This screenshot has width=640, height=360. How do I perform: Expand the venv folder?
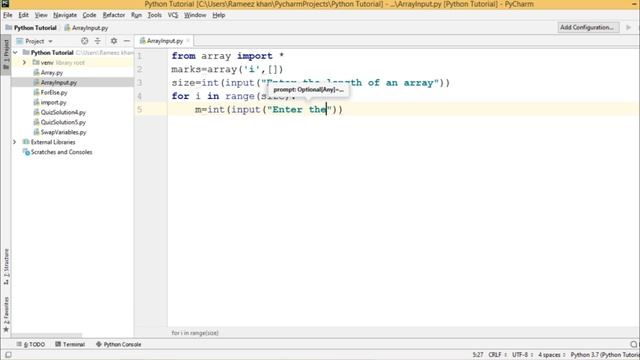[x=24, y=62]
